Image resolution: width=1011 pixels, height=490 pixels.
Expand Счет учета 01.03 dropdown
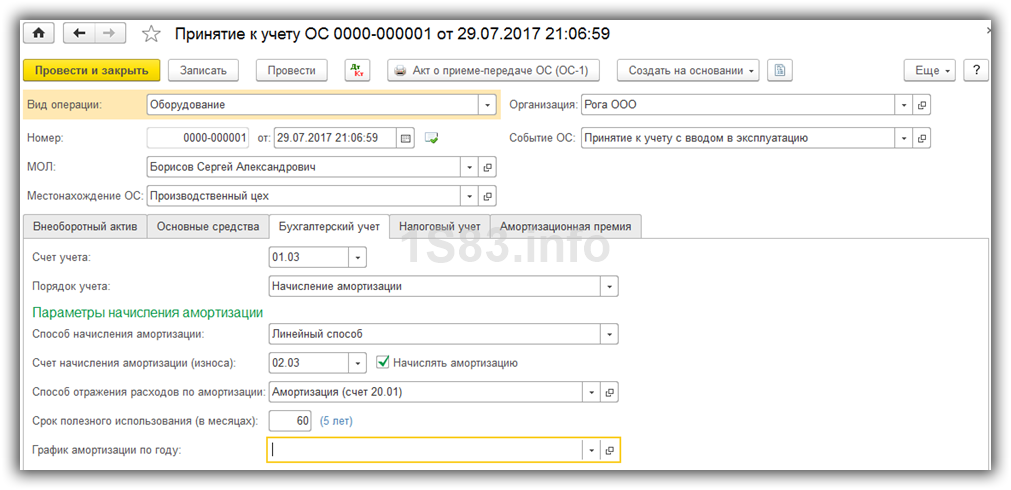[358, 257]
